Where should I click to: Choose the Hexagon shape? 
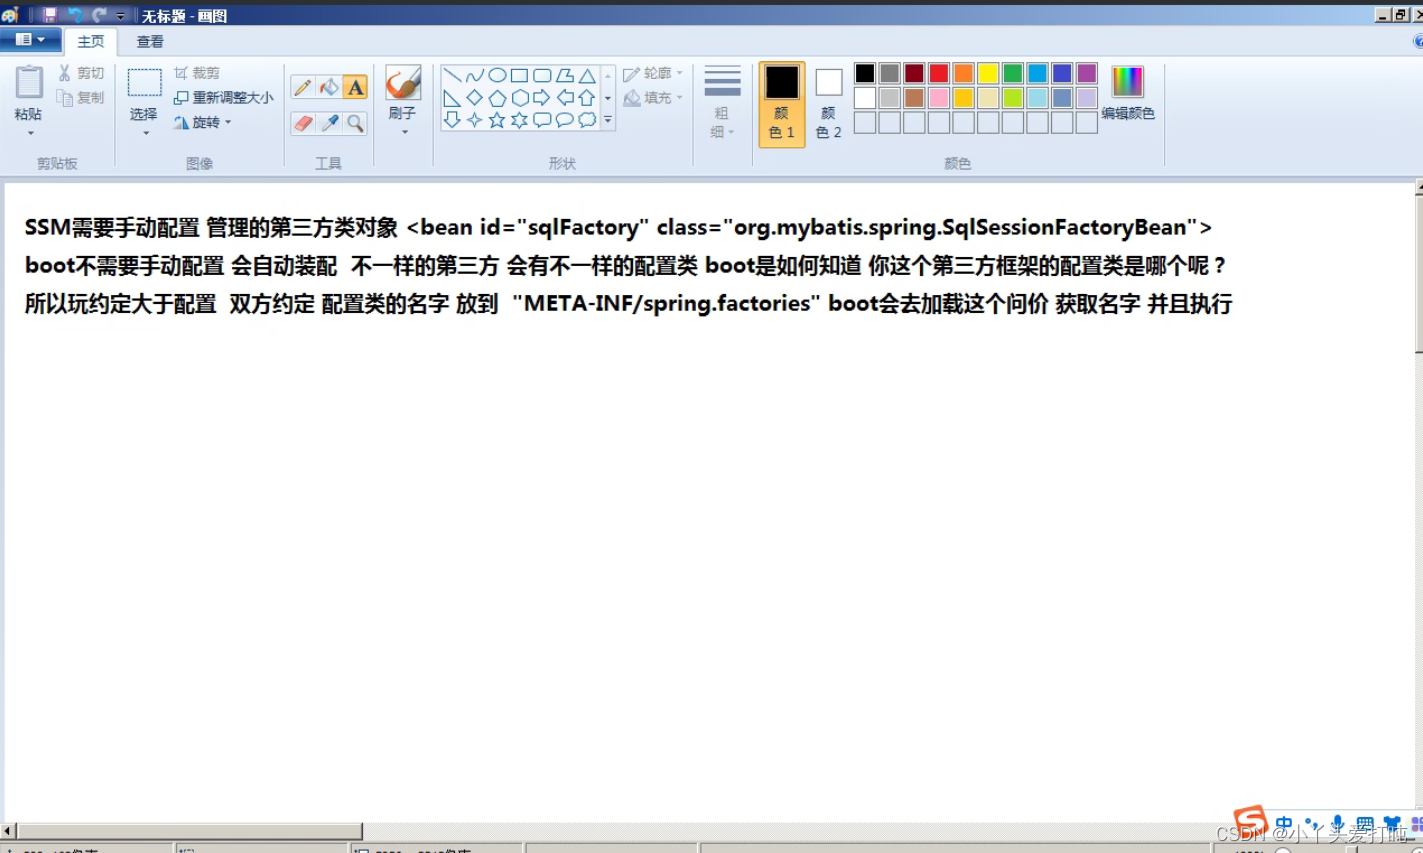click(x=520, y=98)
